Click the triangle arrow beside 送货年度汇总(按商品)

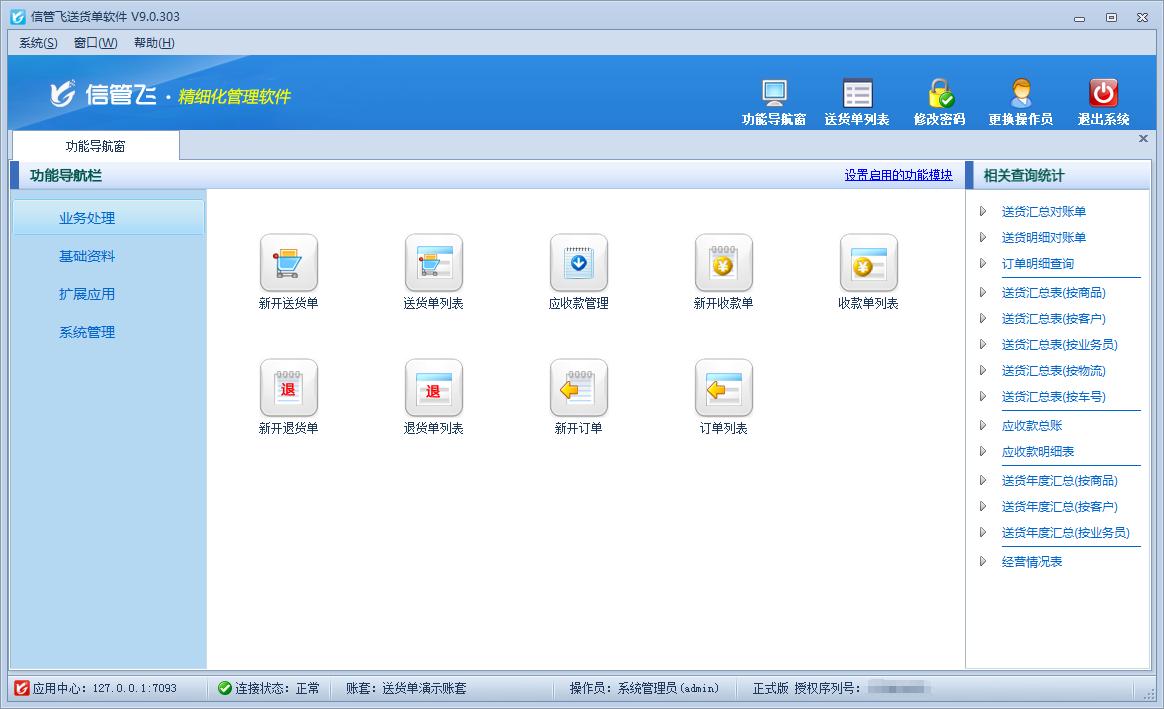[983, 480]
